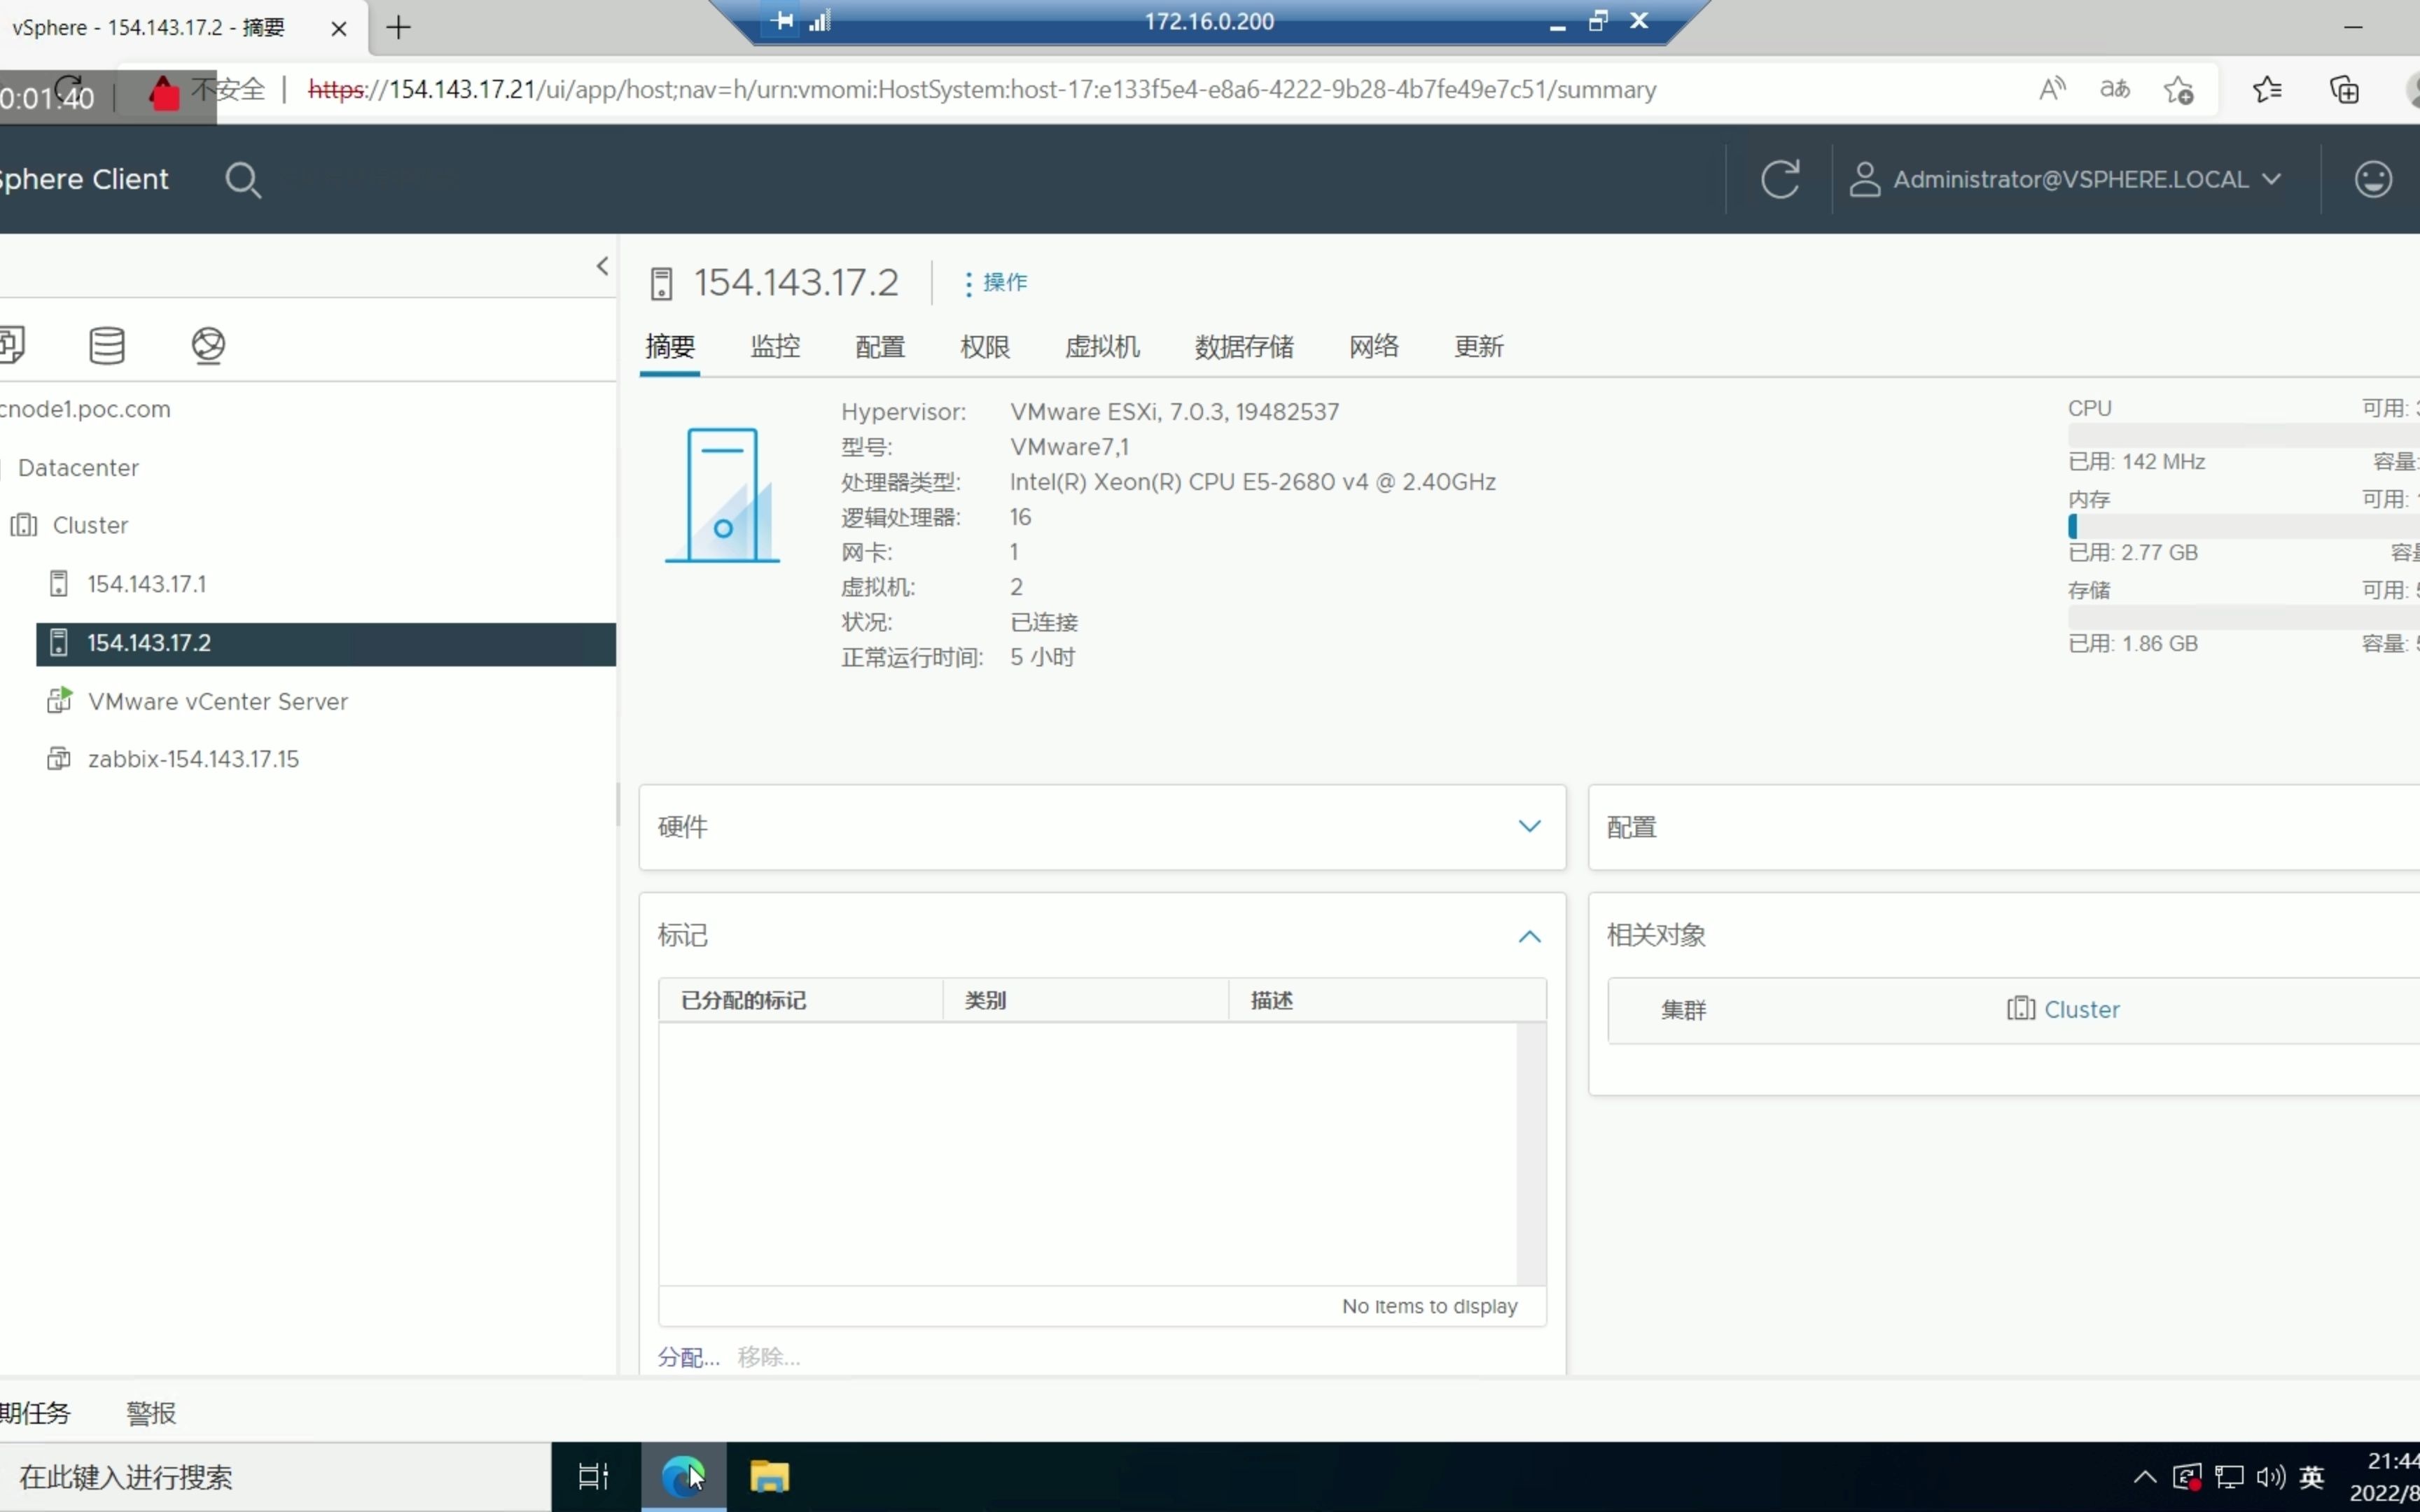The width and height of the screenshot is (2420, 1512).
Task: Click the 已分配的标记 column header
Action: click(x=800, y=1001)
